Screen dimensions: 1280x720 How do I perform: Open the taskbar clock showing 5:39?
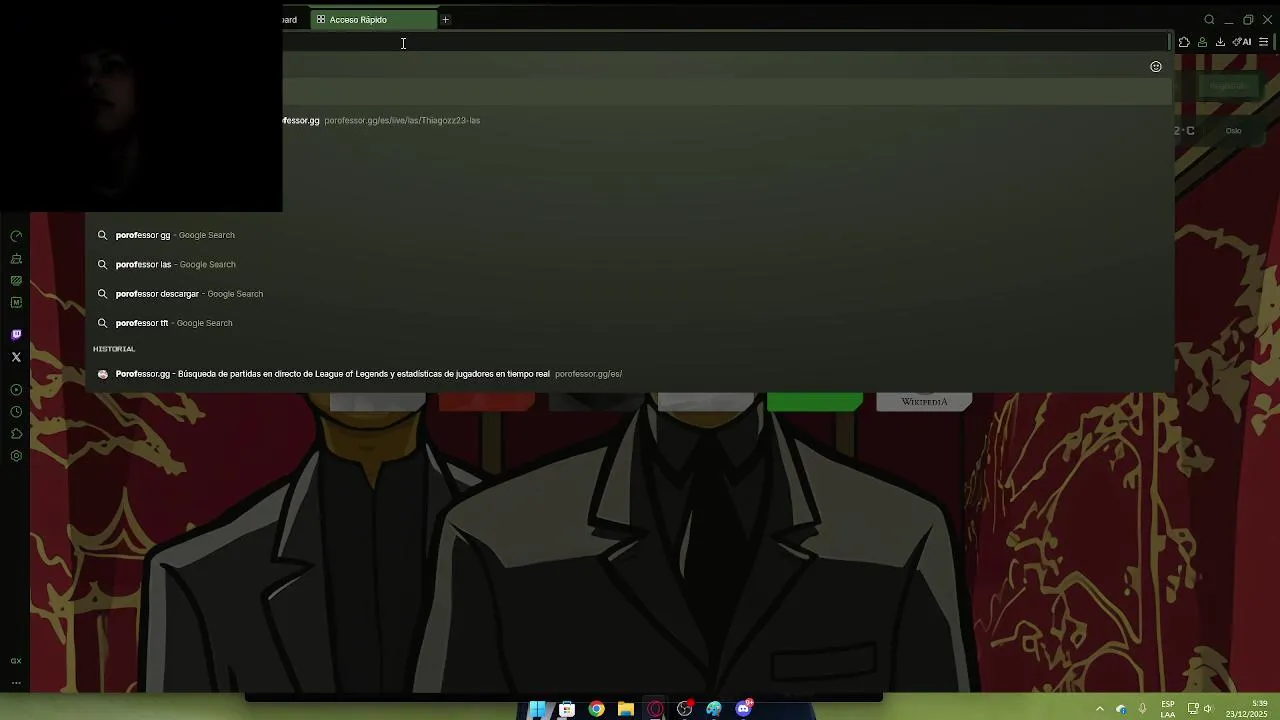1248,709
